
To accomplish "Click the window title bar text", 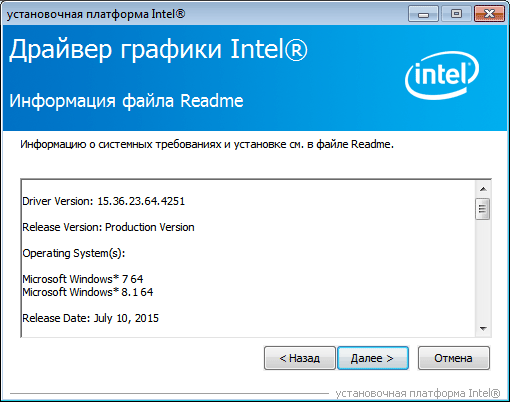I will [96, 14].
